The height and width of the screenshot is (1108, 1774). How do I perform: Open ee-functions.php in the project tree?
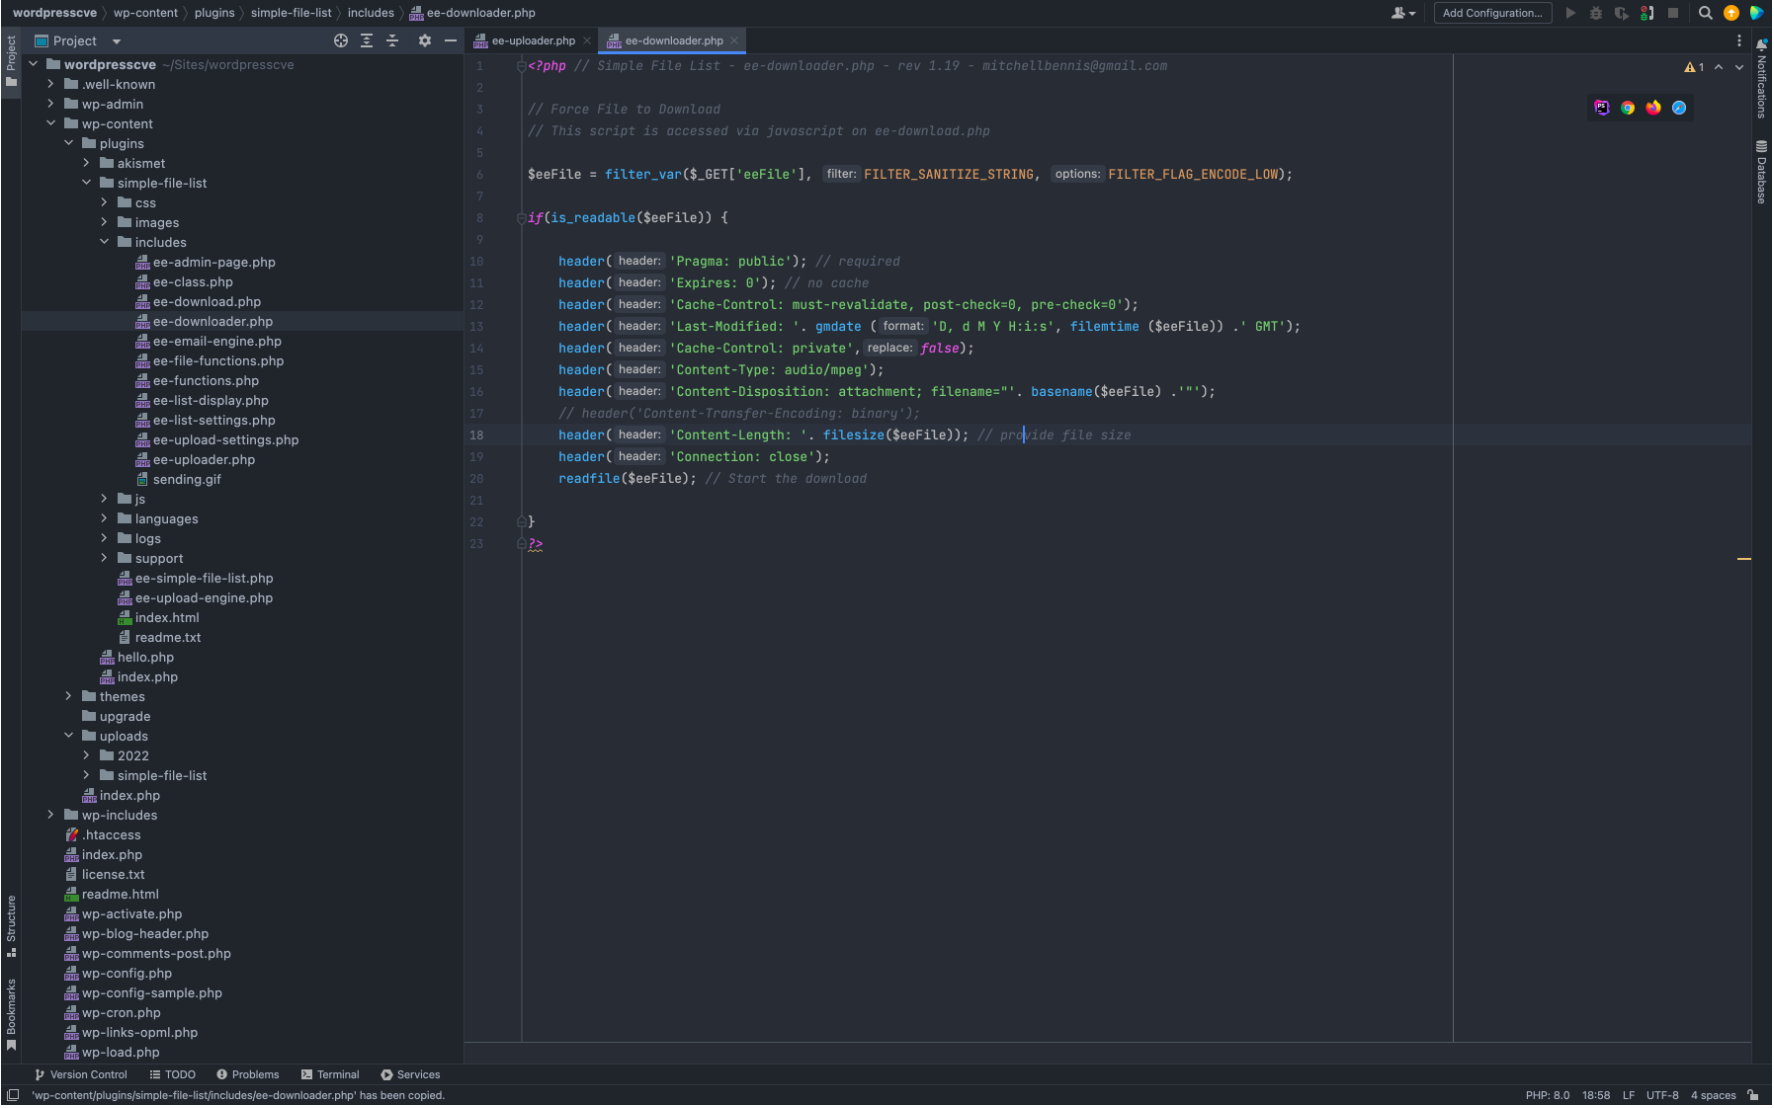[205, 381]
